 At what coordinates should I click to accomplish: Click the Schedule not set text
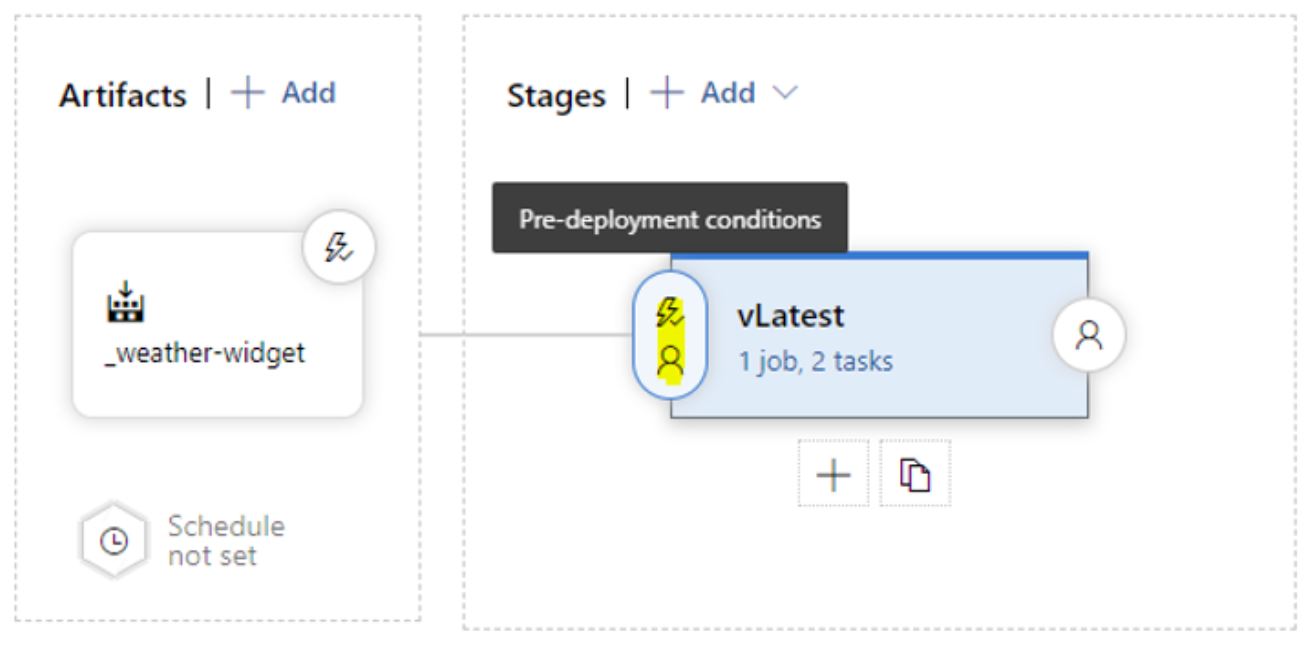coord(226,540)
